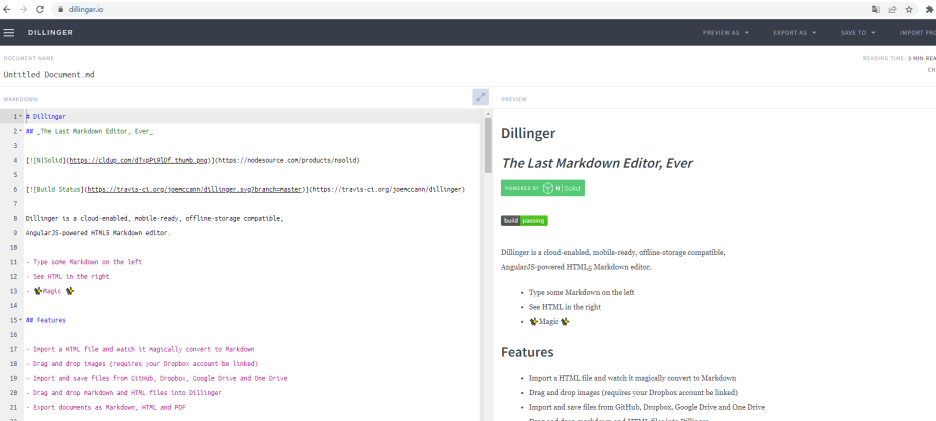This screenshot has width=936, height=421.
Task: Click the 'The Last Markdown Editor, Ever' preview heading
Action: (597, 163)
